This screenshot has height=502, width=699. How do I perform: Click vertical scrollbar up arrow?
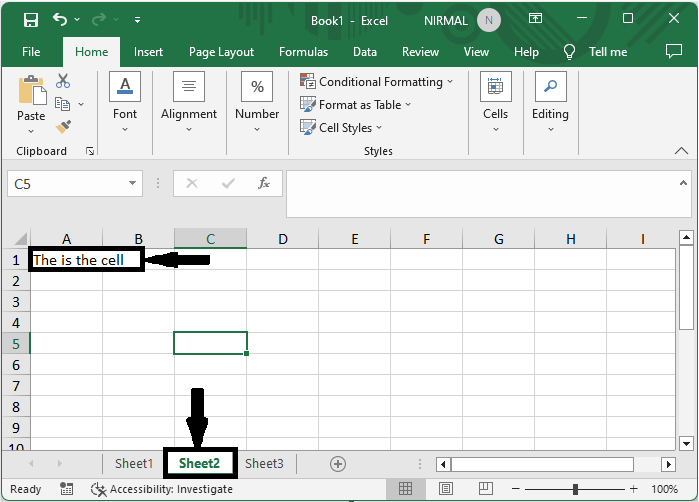coord(686,237)
